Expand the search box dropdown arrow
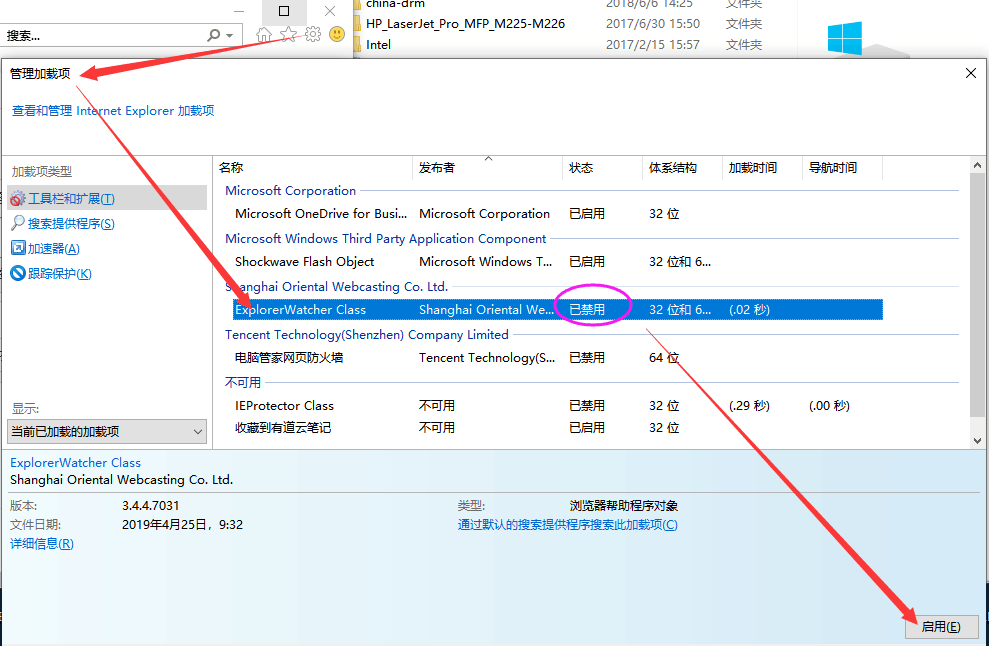The height and width of the screenshot is (646, 989). [x=230, y=36]
